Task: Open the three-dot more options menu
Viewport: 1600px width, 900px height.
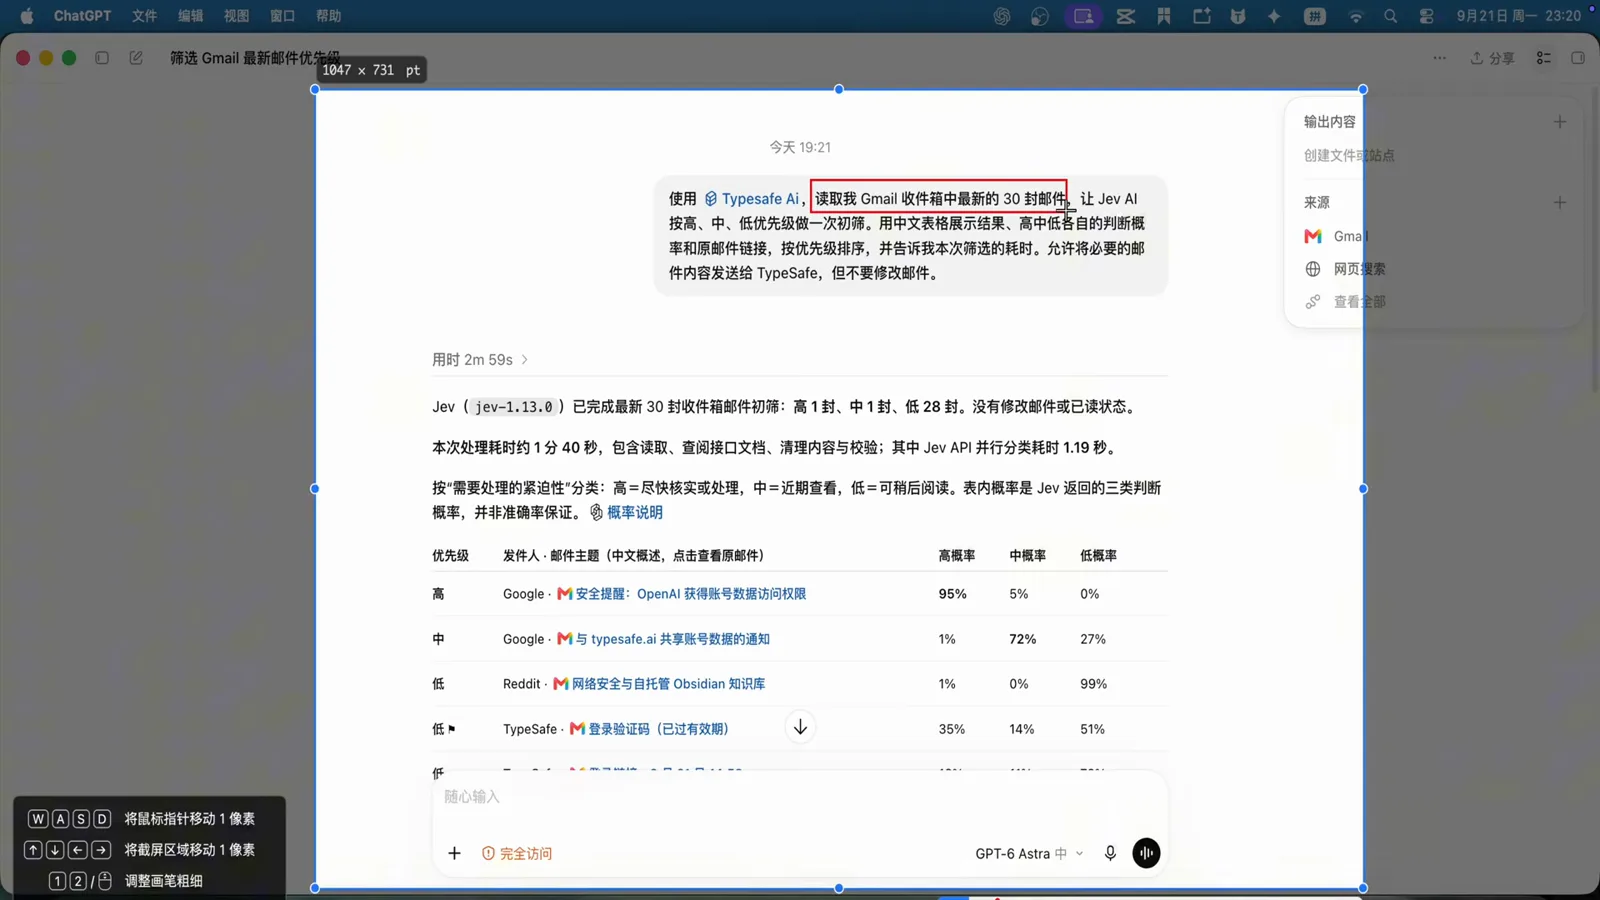Action: (1439, 58)
